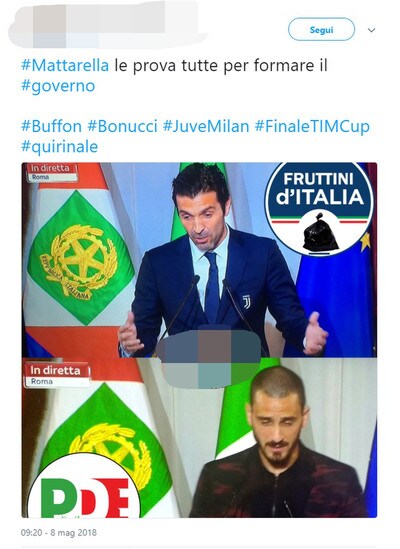This screenshot has width=400, height=549.
Task: Open the top photo of the tweet
Action: click(199, 260)
